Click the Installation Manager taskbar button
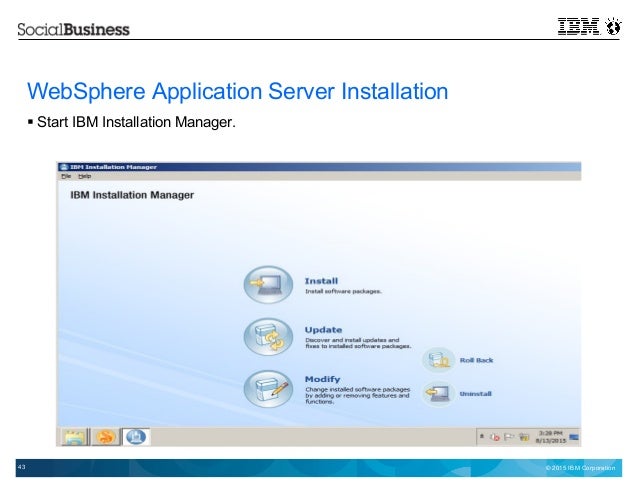The height and width of the screenshot is (493, 638). coord(136,437)
